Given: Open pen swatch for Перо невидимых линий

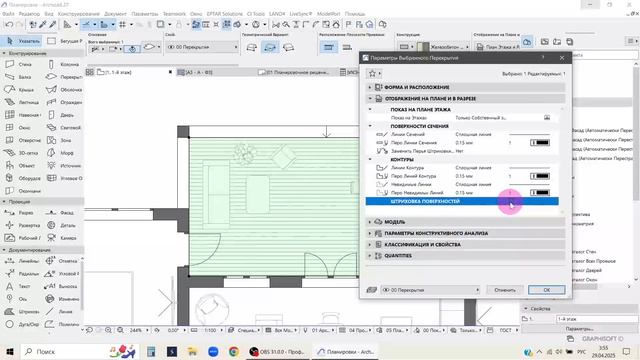Looking at the screenshot, I should click(x=540, y=192).
